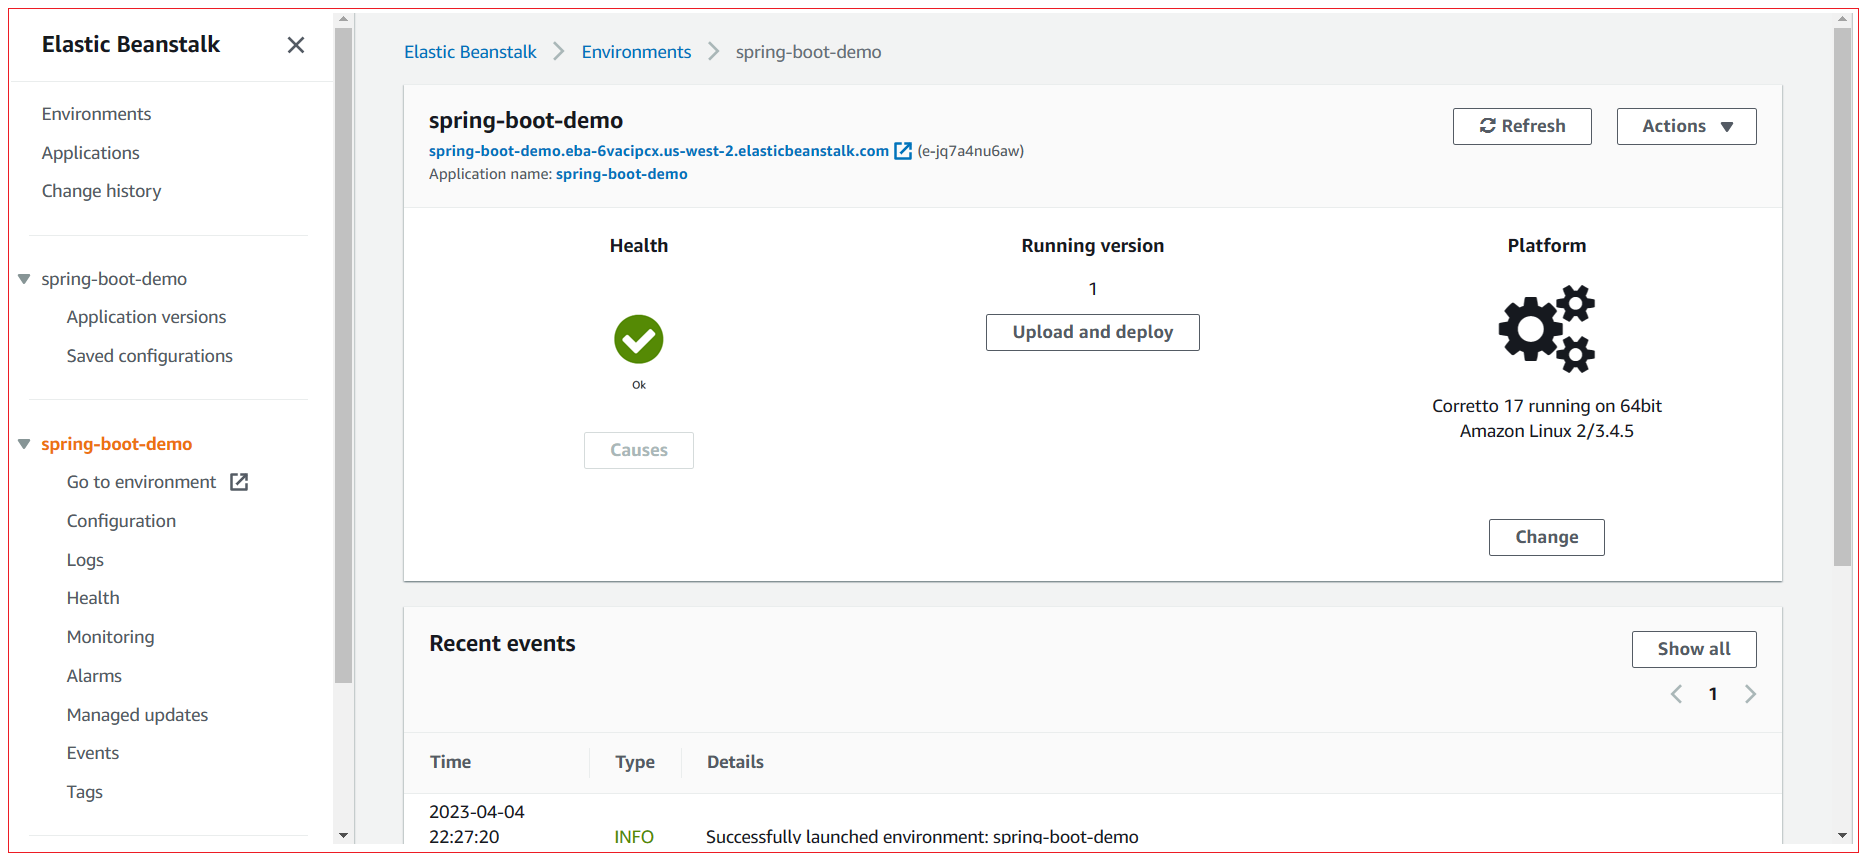This screenshot has height=863, width=1873.
Task: Click Upload and deploy button
Action: point(1093,332)
